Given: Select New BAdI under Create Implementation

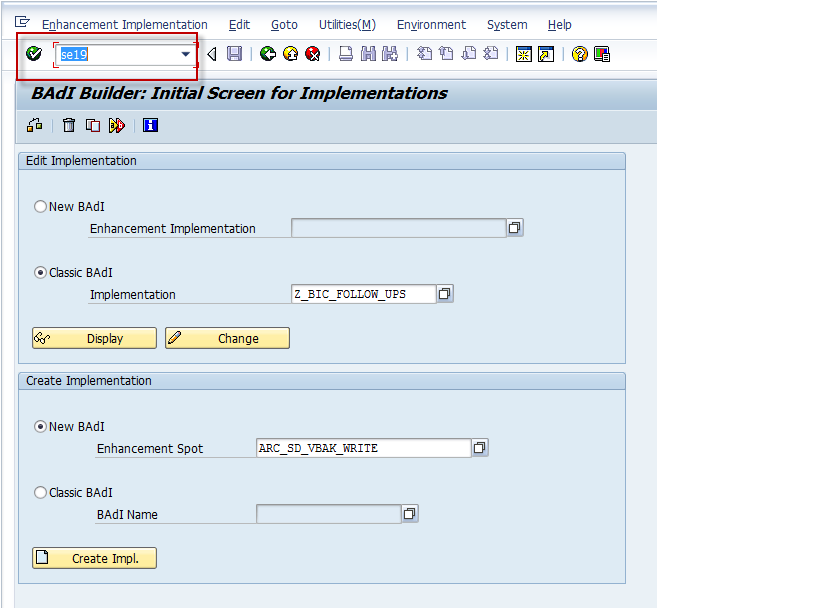Looking at the screenshot, I should [40, 426].
